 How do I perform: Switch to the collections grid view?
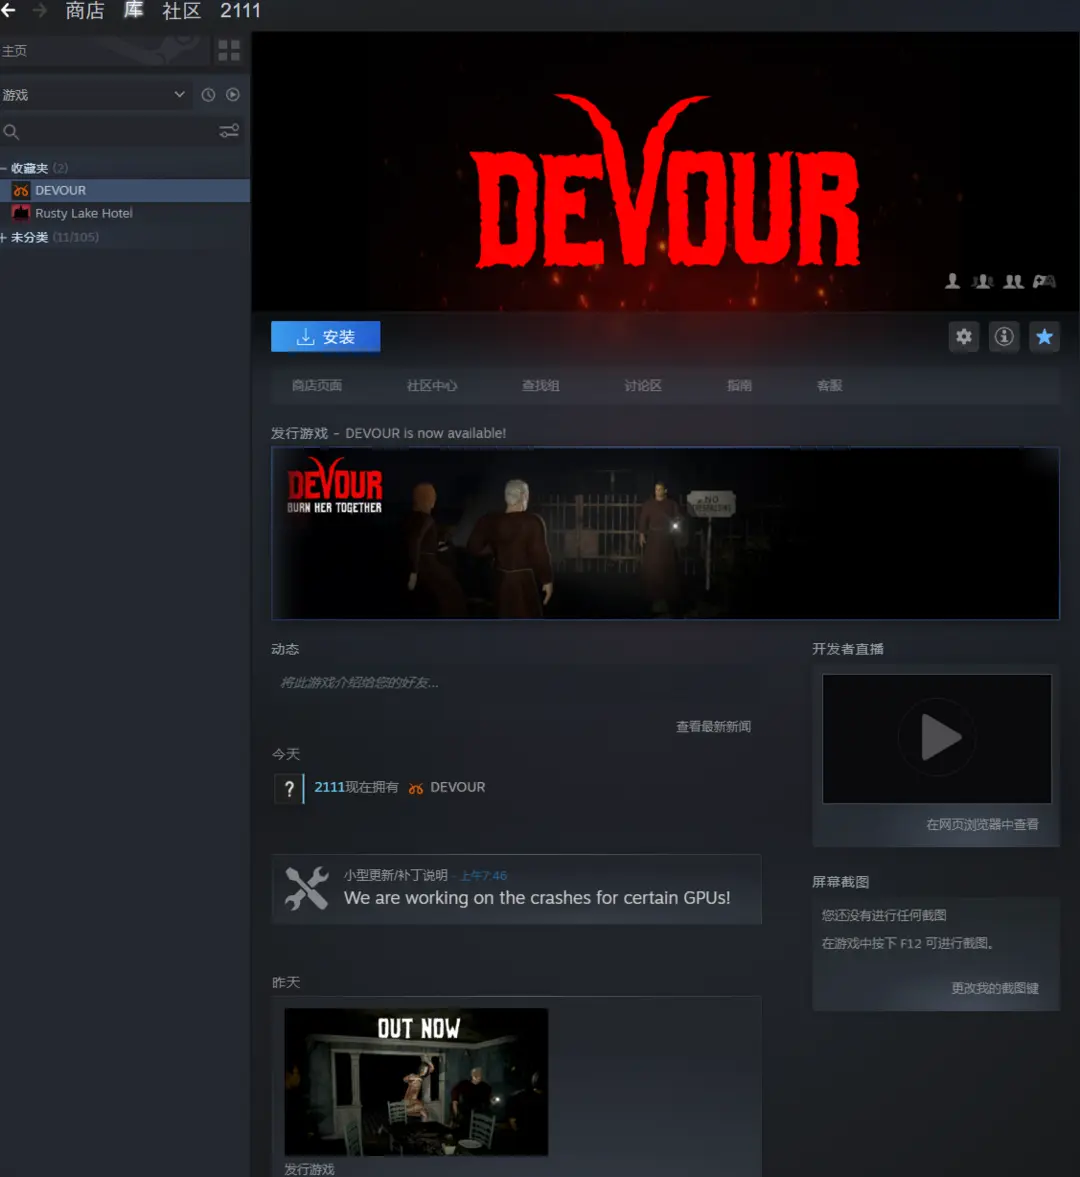(x=229, y=50)
